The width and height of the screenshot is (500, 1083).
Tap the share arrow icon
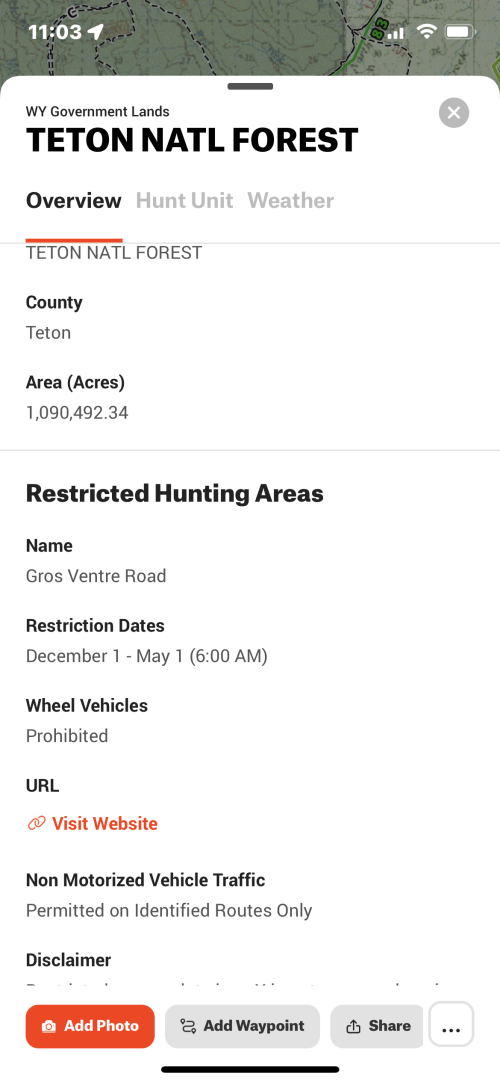coord(353,1026)
